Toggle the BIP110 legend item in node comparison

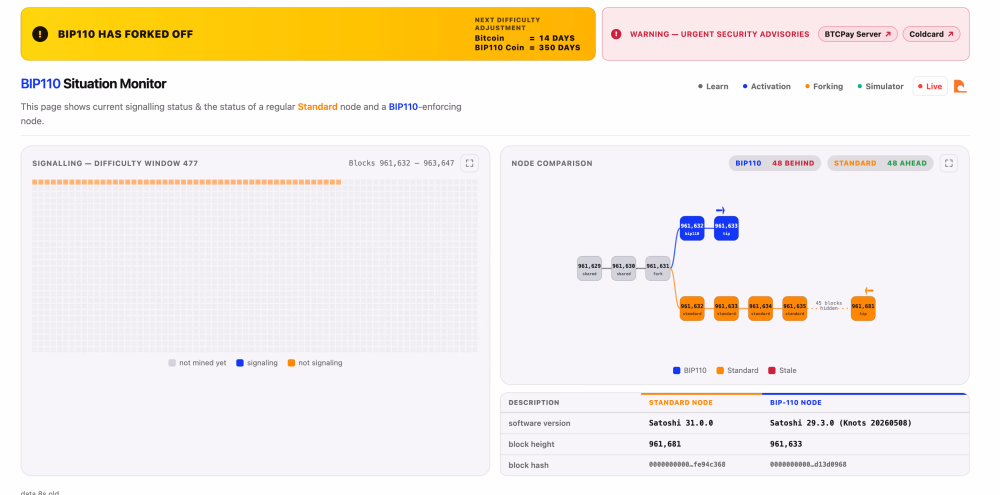click(689, 370)
